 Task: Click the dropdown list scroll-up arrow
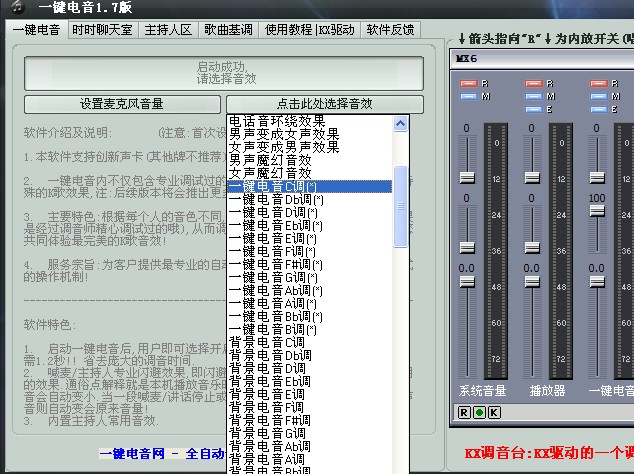point(401,124)
